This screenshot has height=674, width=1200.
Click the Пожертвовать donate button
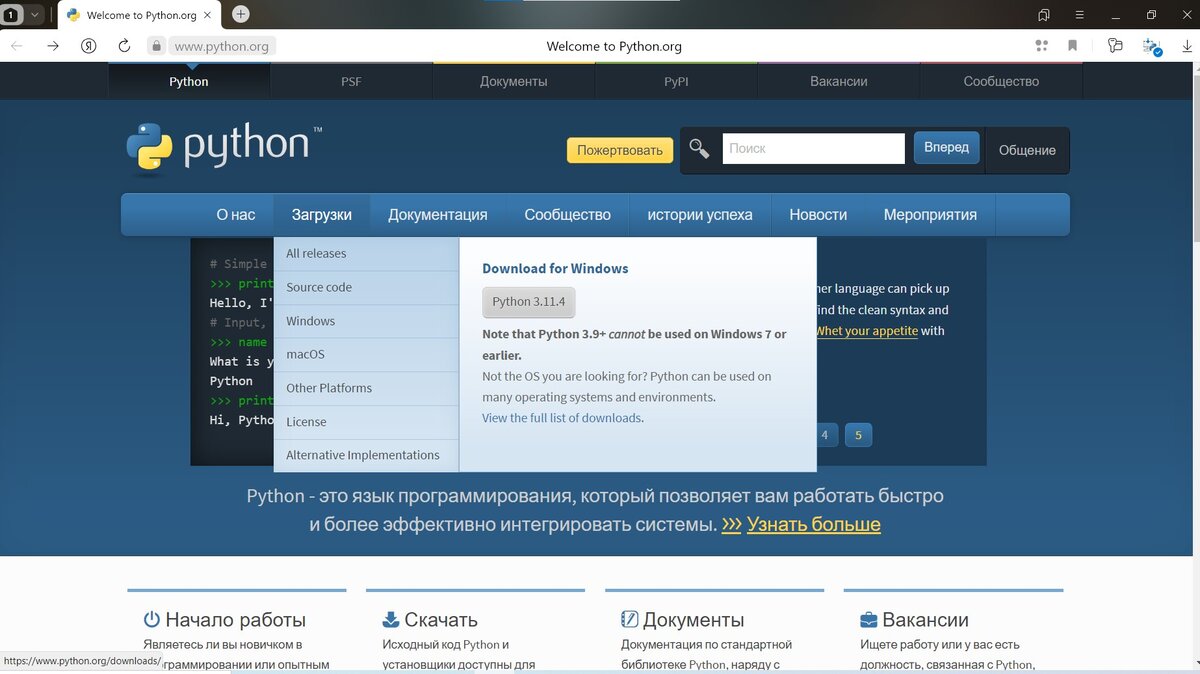click(620, 150)
